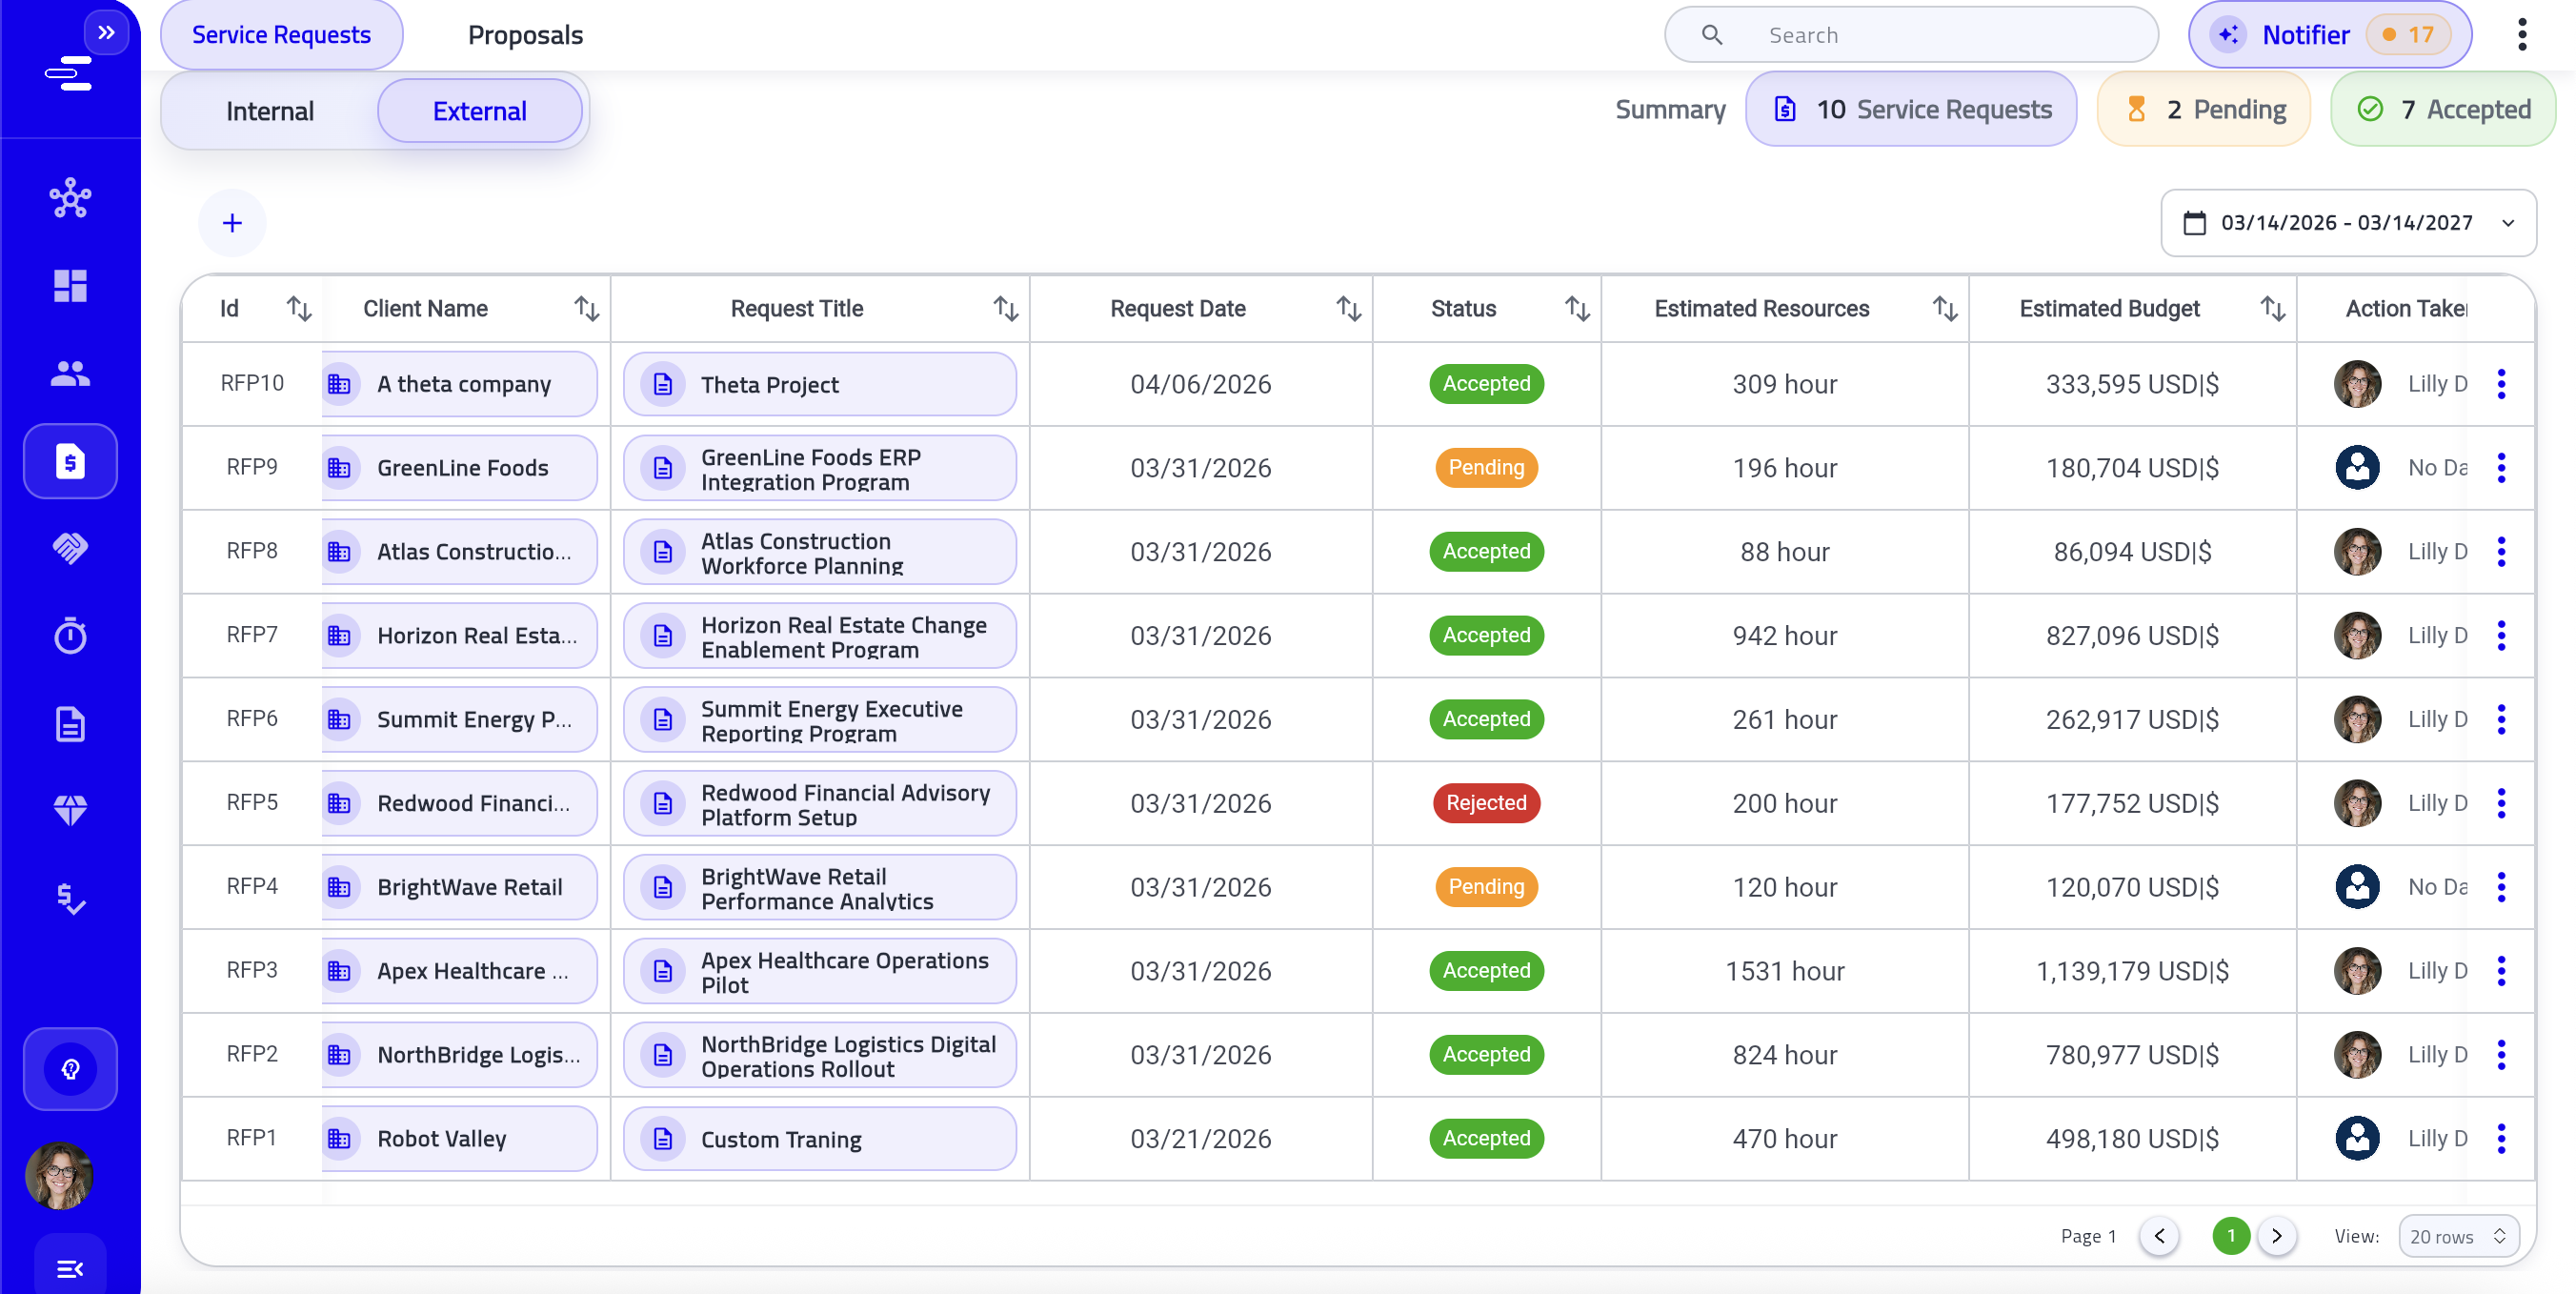Open the dashboard grid icon in sidebar

pos(70,287)
